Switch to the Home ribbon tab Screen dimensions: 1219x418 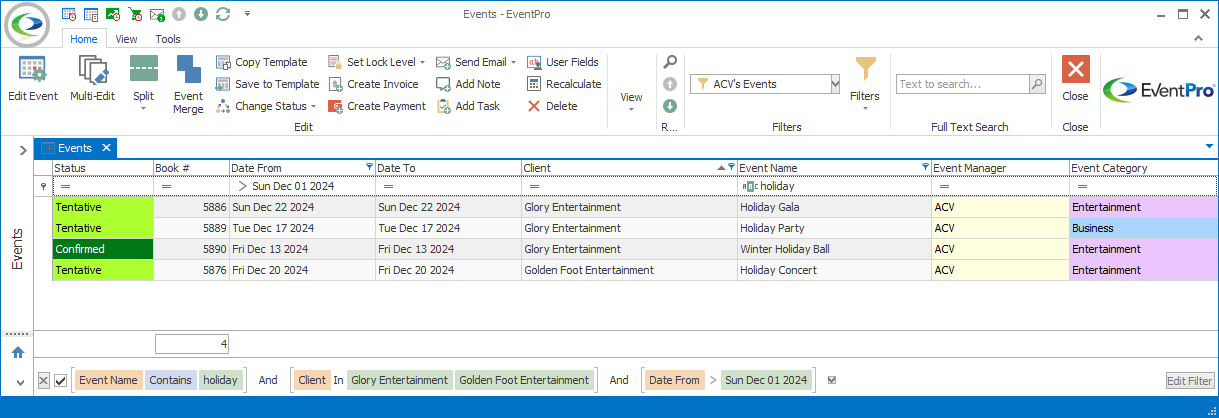click(x=84, y=39)
